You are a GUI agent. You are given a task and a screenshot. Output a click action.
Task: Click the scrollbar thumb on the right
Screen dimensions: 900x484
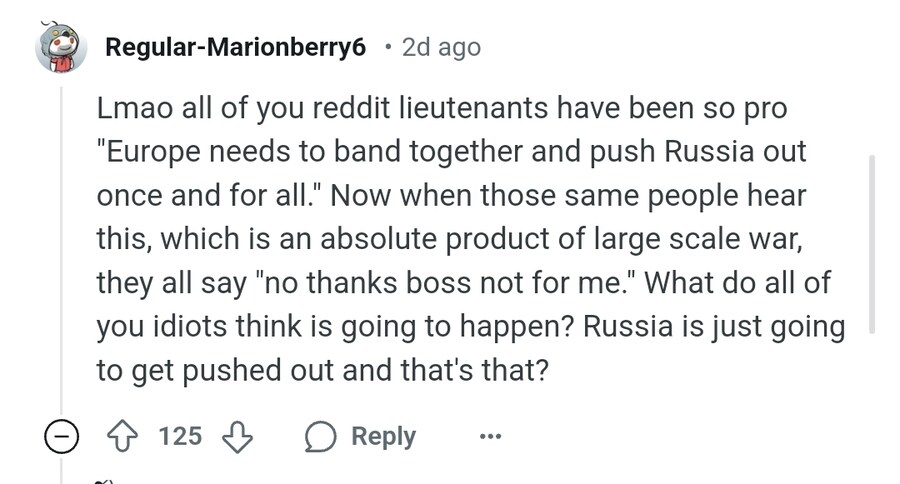tap(873, 245)
